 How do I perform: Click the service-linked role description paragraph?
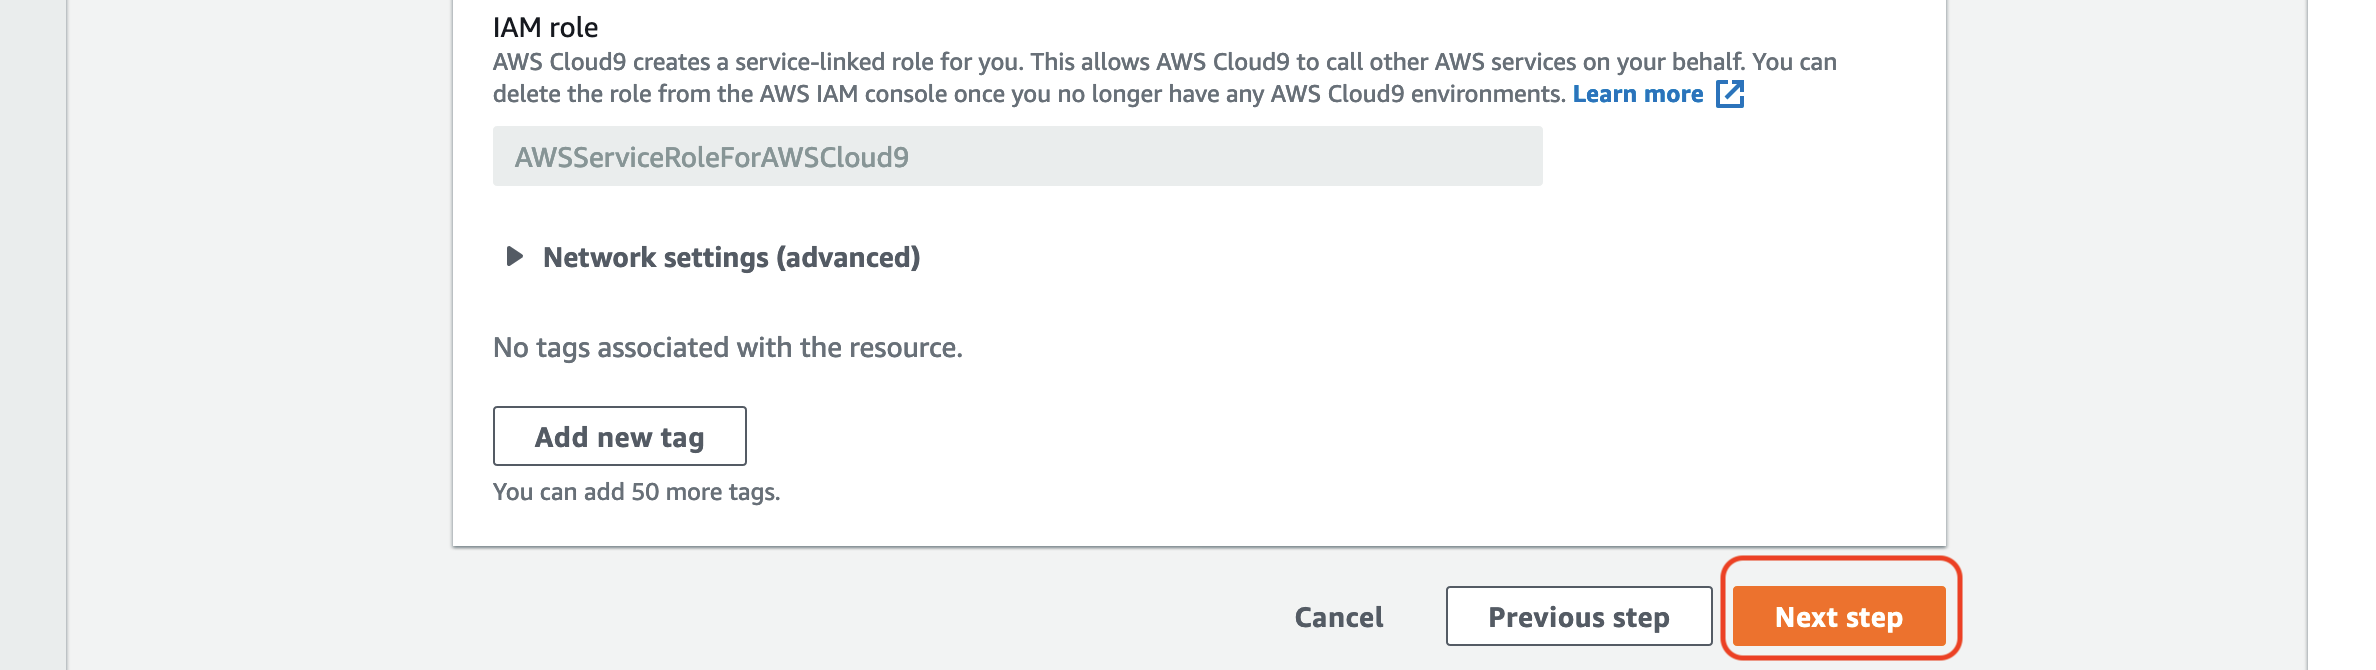1165,78
